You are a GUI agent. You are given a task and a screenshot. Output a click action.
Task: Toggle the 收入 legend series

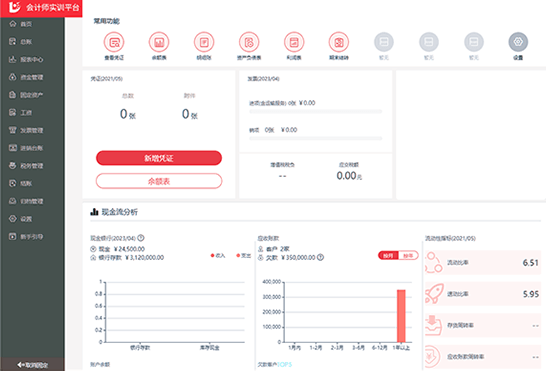218,256
